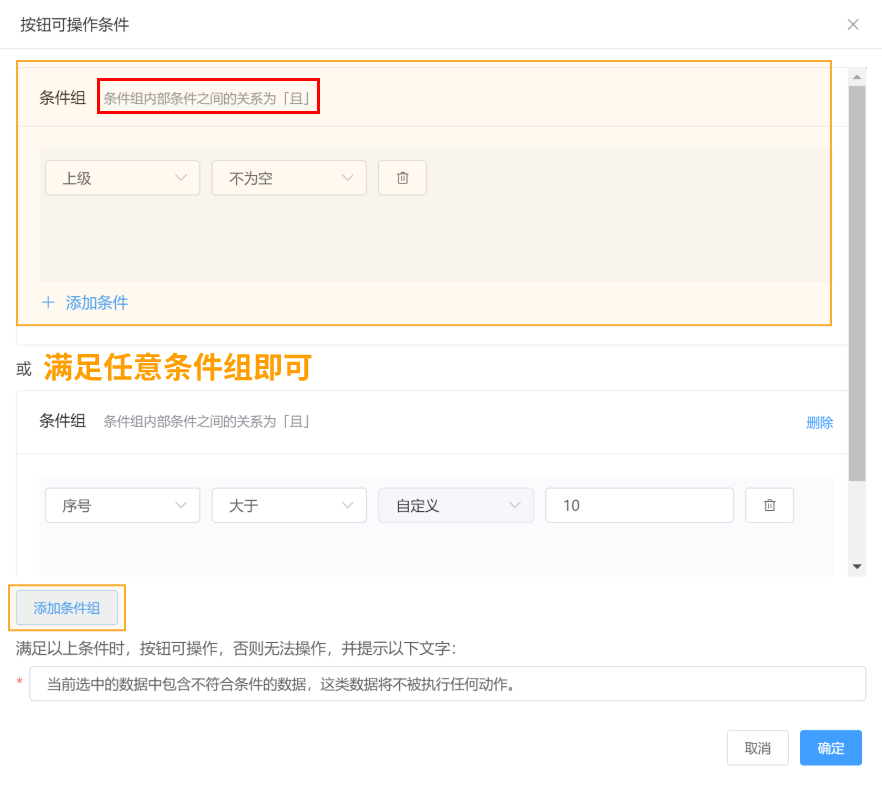This screenshot has height=786, width=882.
Task: Click the value input containing 10
Action: 639,505
